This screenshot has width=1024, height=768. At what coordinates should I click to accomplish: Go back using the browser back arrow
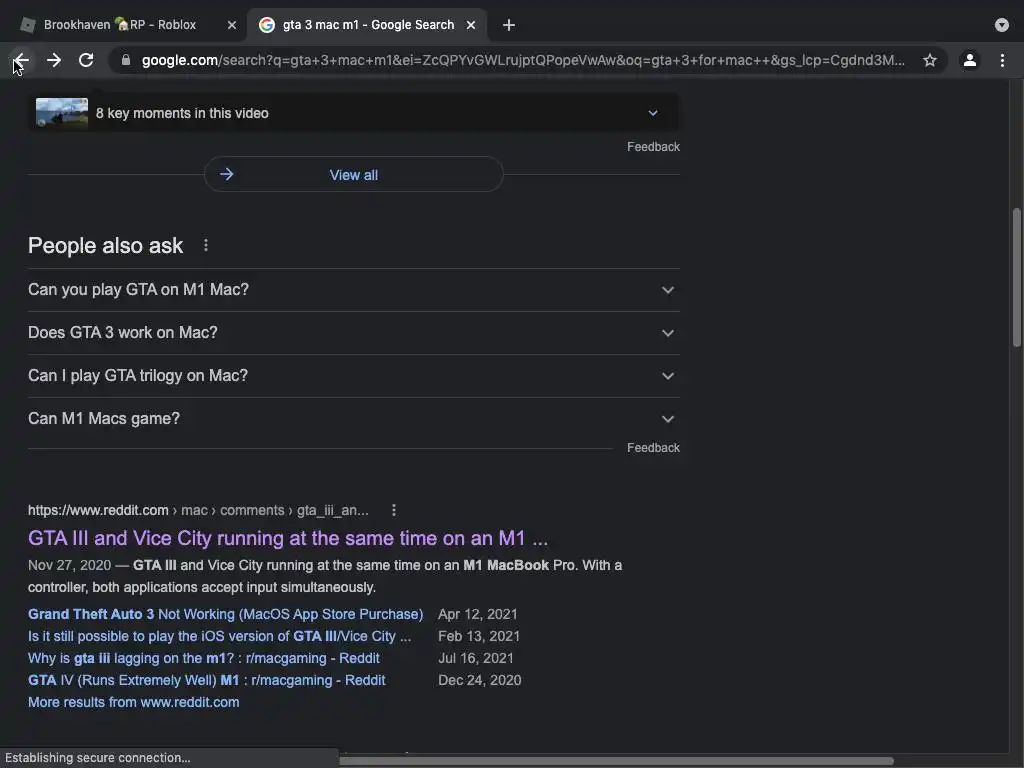[x=21, y=61]
